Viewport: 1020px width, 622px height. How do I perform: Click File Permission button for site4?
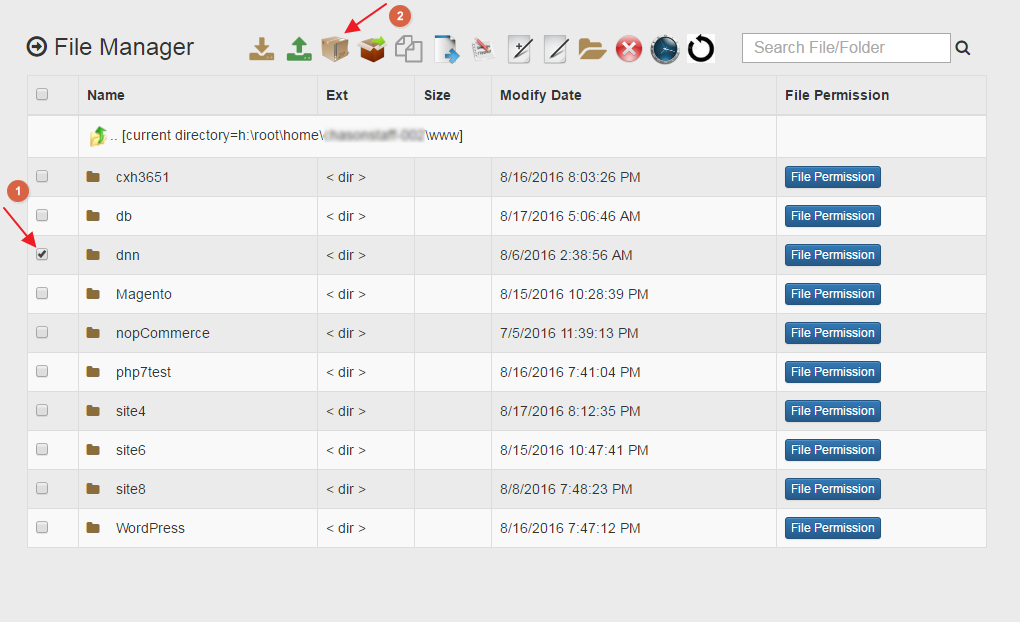click(x=832, y=410)
